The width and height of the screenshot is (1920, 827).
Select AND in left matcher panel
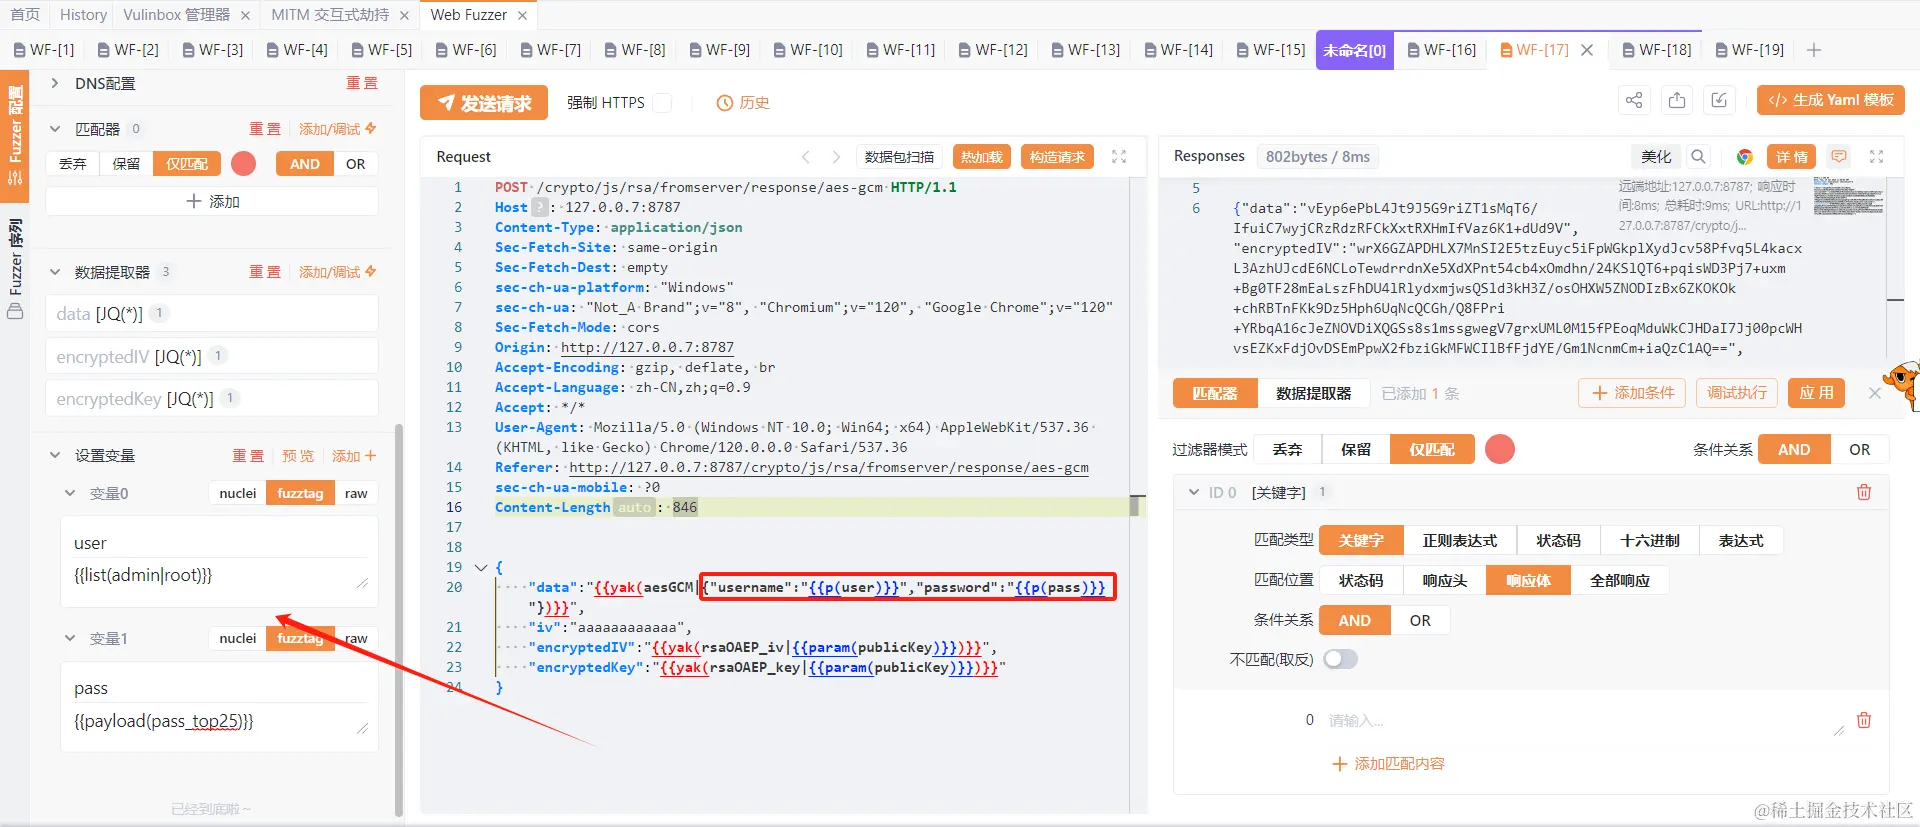pyautogui.click(x=305, y=164)
